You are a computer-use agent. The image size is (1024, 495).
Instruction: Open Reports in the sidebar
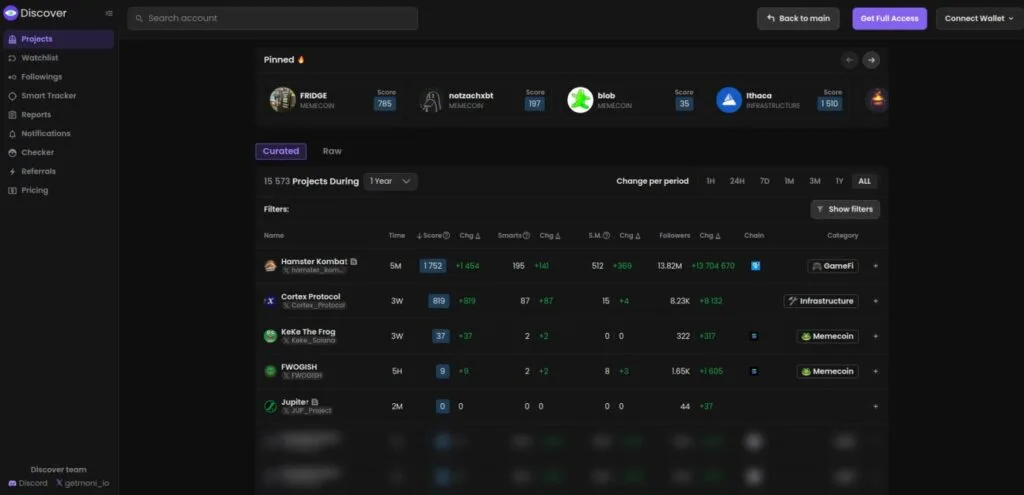[x=59, y=115]
